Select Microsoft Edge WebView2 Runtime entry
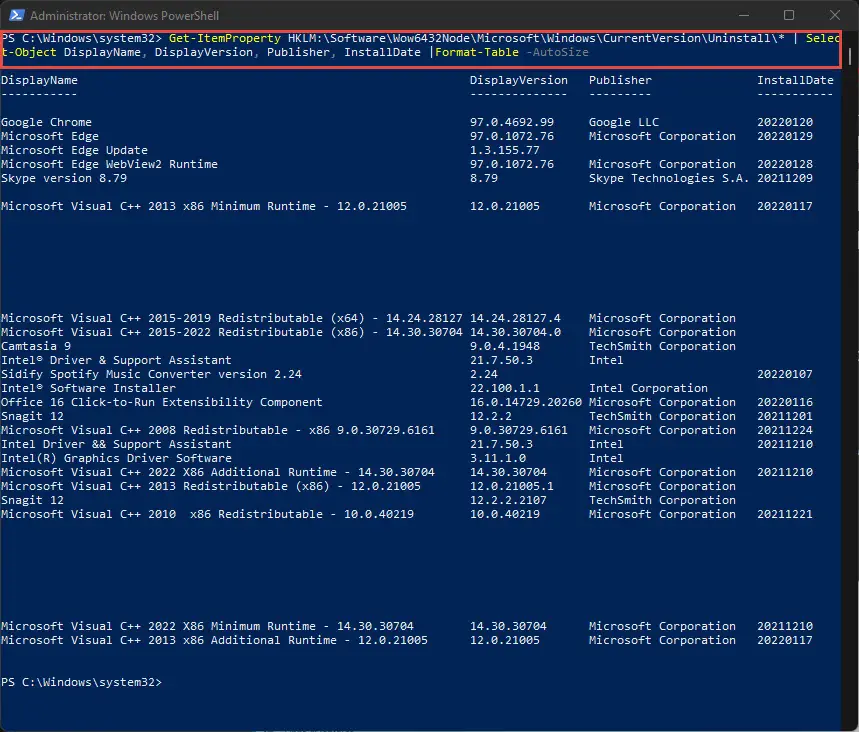Image resolution: width=859 pixels, height=732 pixels. (110, 164)
